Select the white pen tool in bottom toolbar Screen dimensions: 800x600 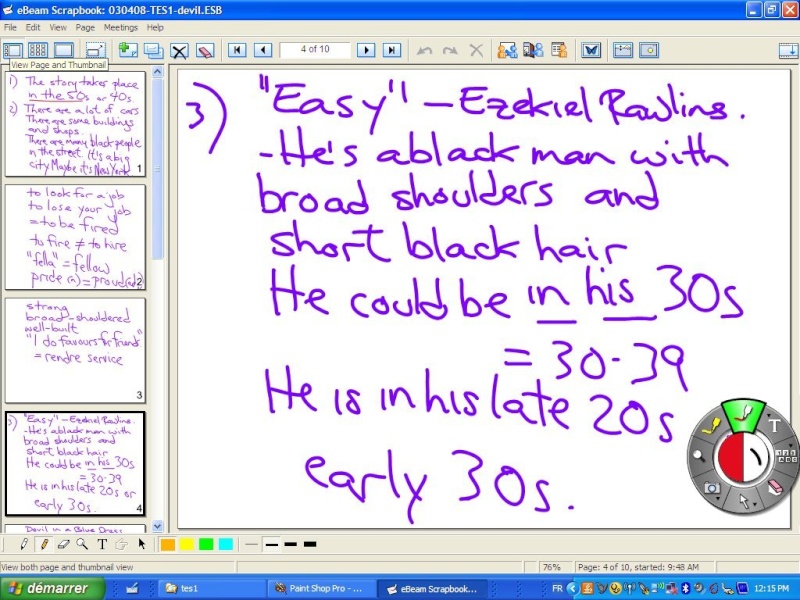(x=23, y=544)
